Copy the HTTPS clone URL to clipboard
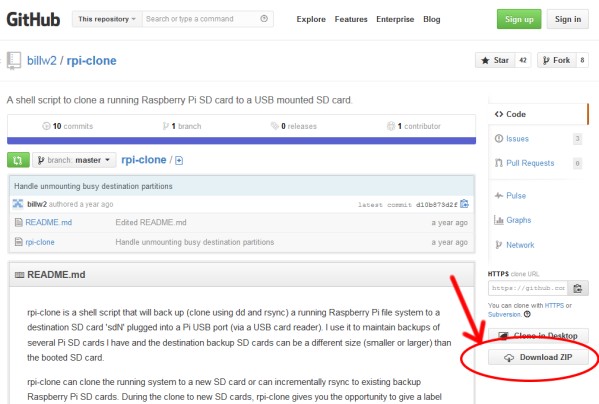Image resolution: width=599 pixels, height=404 pixels. [x=578, y=288]
